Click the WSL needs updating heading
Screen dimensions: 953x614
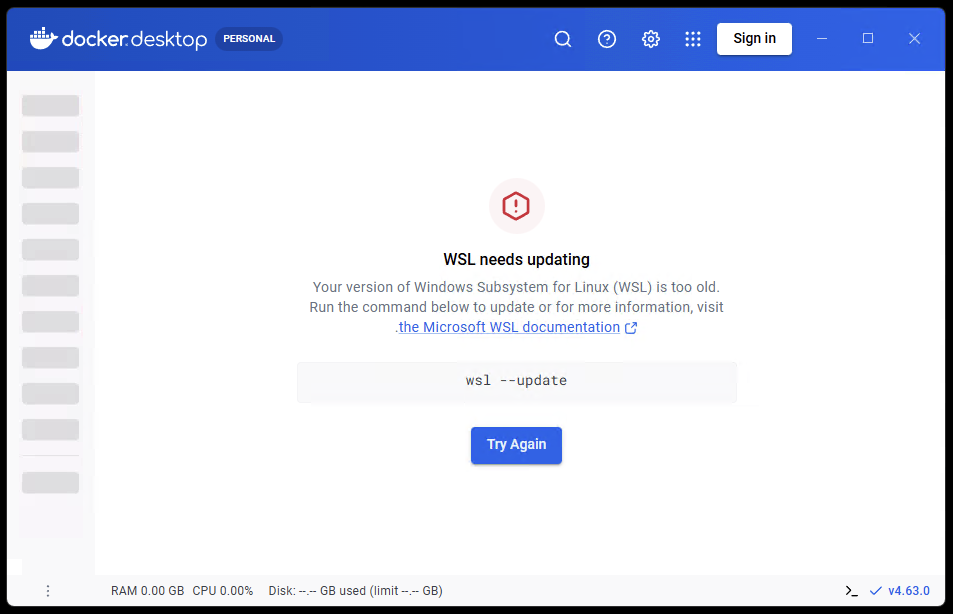[x=517, y=260]
